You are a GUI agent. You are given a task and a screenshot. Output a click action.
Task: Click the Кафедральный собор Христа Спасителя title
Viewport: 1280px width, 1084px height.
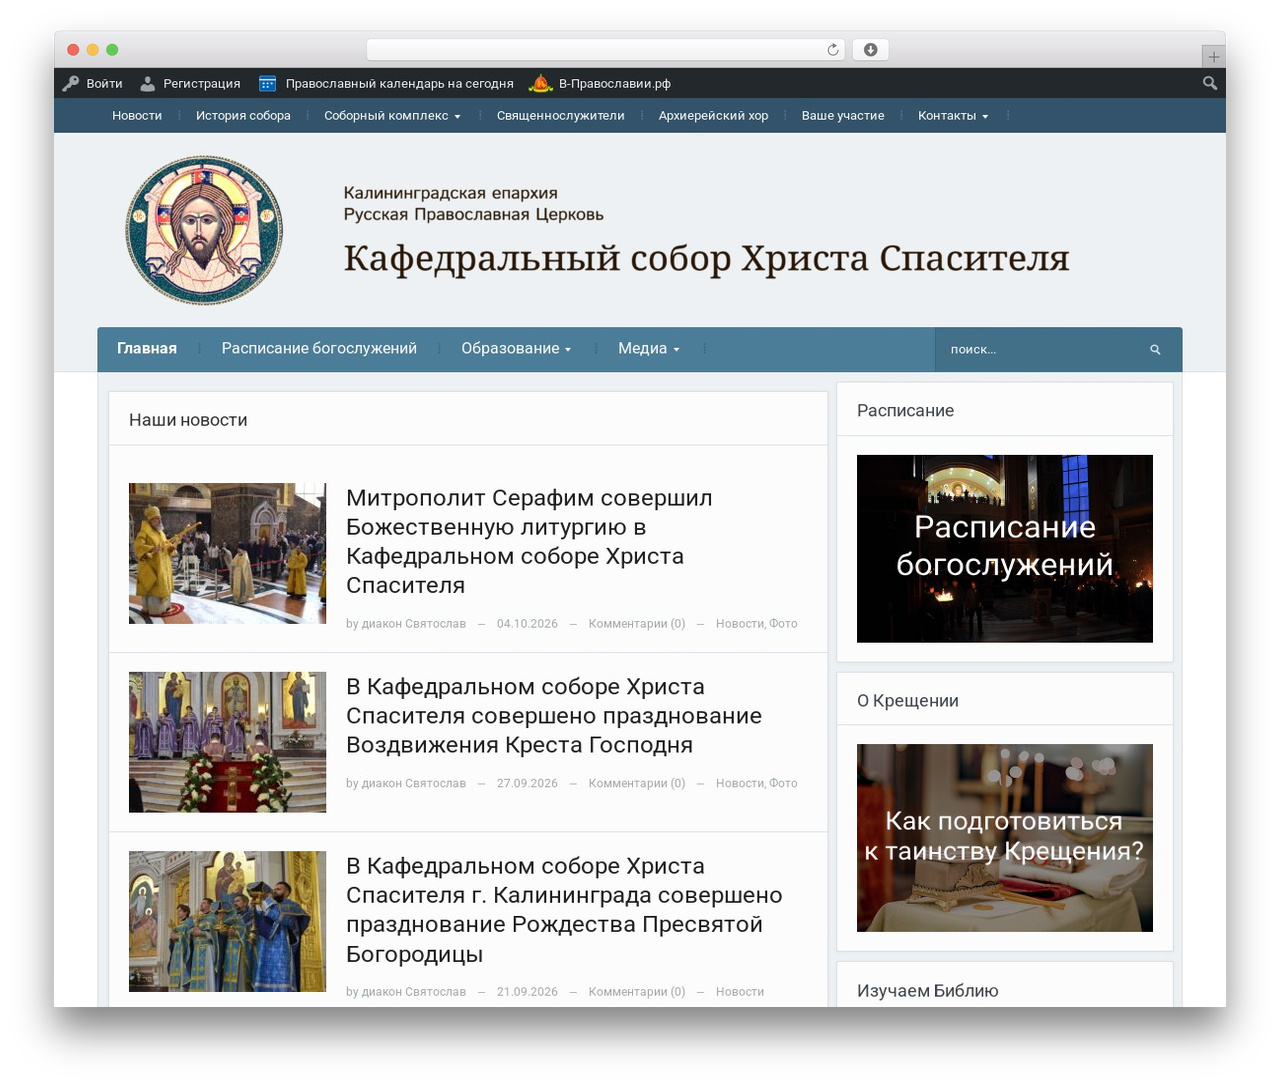click(x=707, y=258)
